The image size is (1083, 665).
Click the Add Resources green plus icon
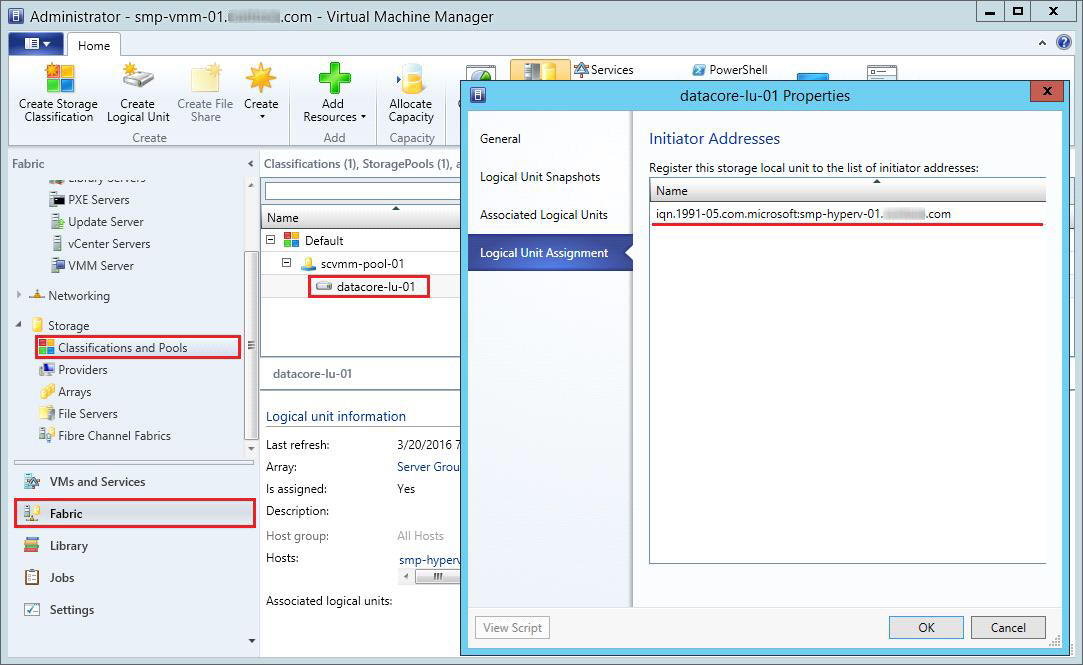pyautogui.click(x=333, y=79)
